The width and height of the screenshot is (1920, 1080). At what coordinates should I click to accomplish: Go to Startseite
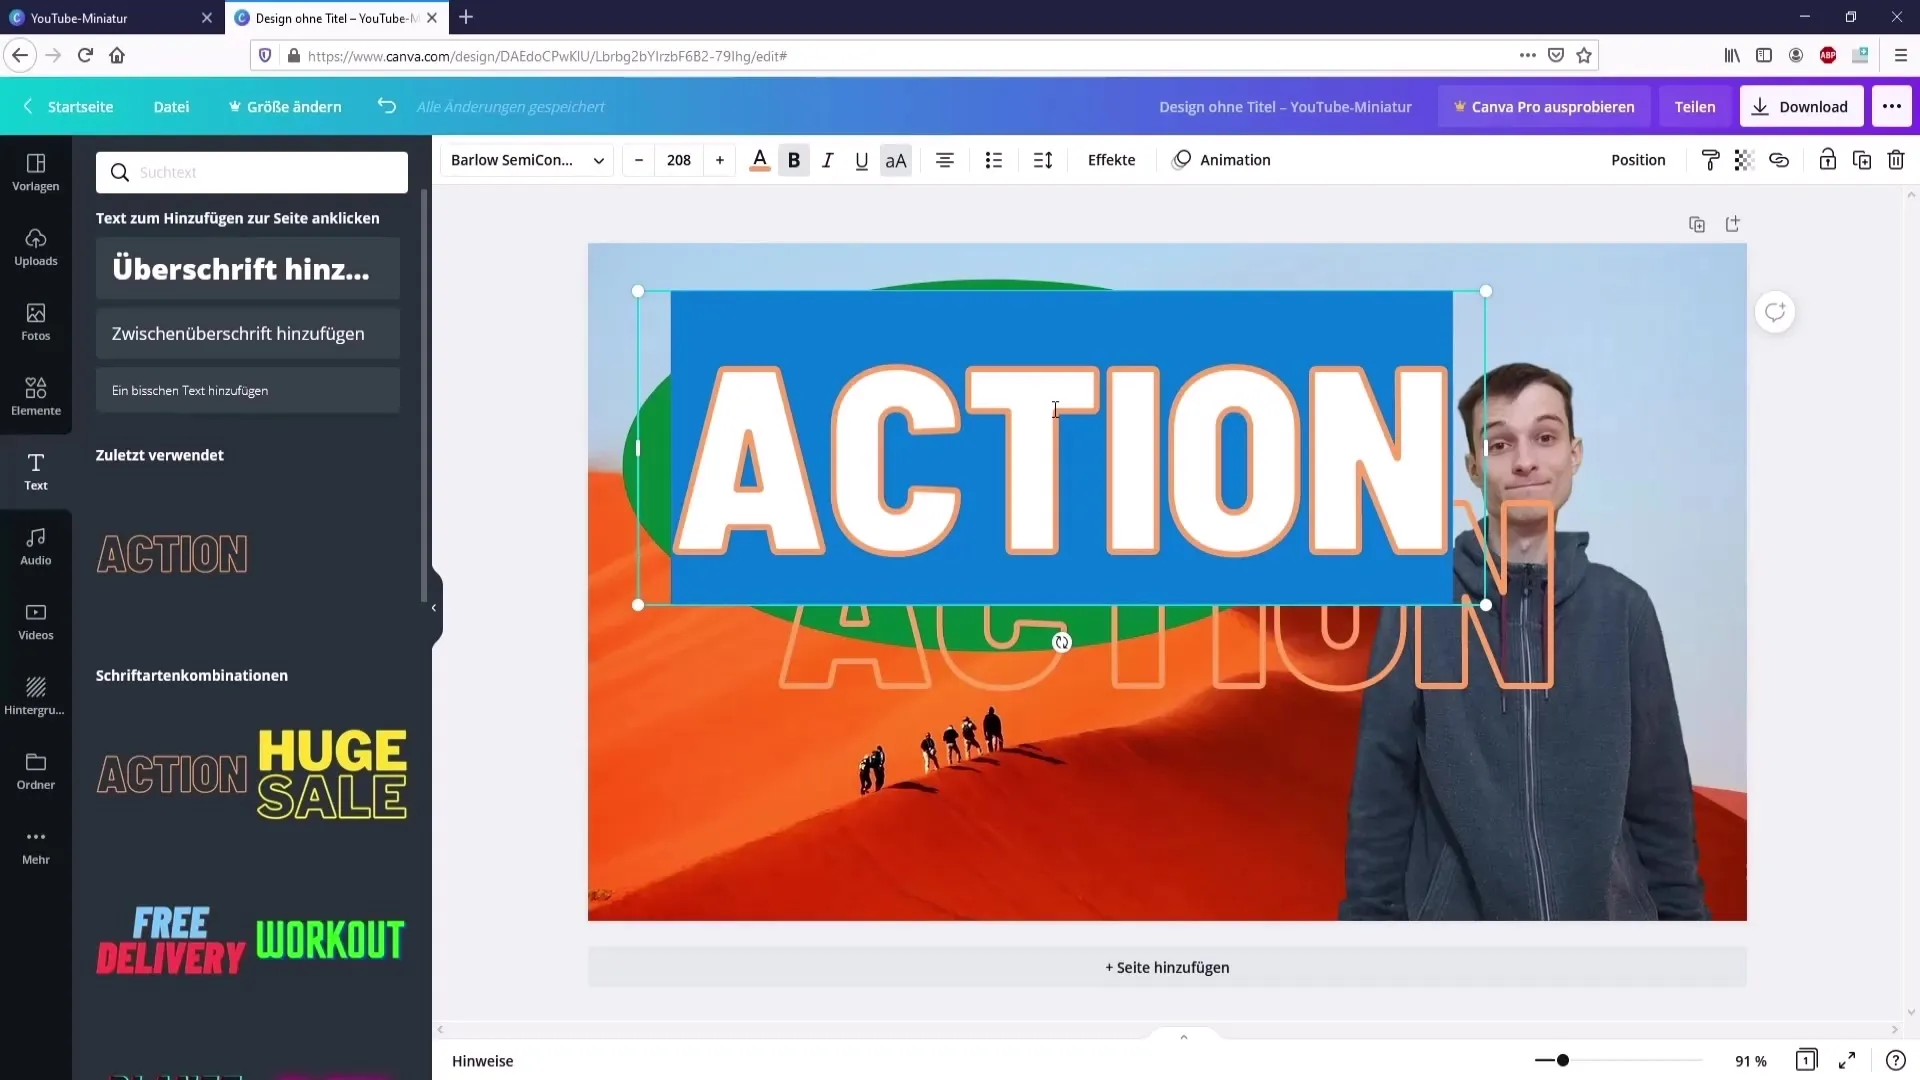point(68,107)
